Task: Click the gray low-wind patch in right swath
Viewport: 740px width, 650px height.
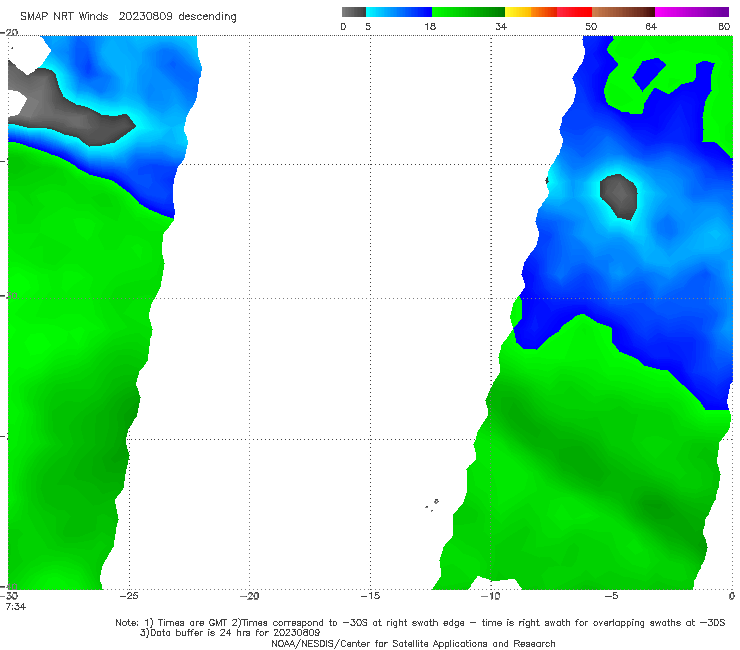Action: [619, 196]
